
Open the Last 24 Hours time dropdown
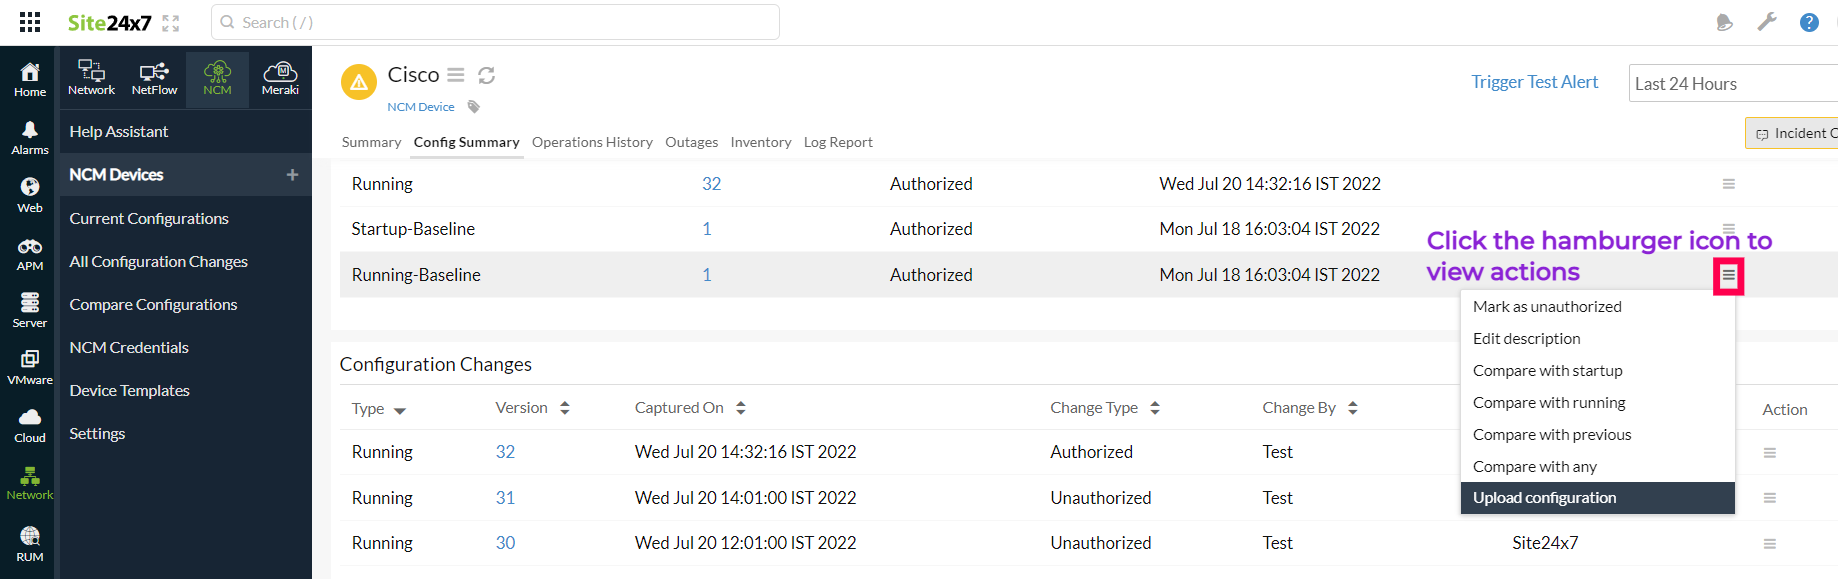[x=1732, y=84]
